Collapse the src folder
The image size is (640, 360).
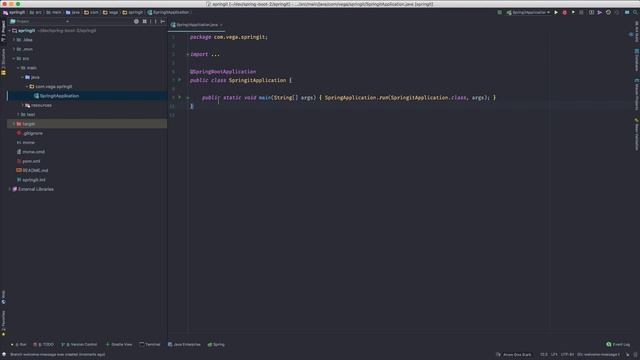(x=14, y=58)
